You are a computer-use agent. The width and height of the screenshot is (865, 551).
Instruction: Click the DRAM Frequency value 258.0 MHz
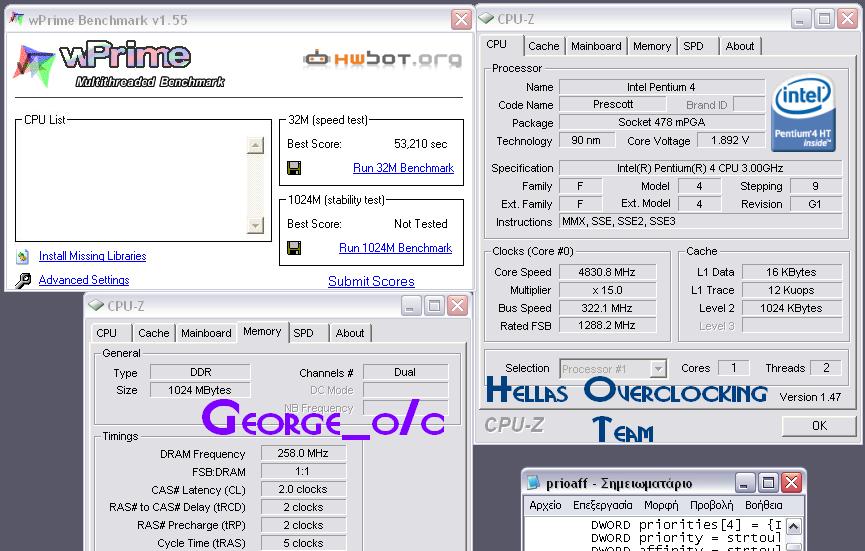tap(303, 453)
